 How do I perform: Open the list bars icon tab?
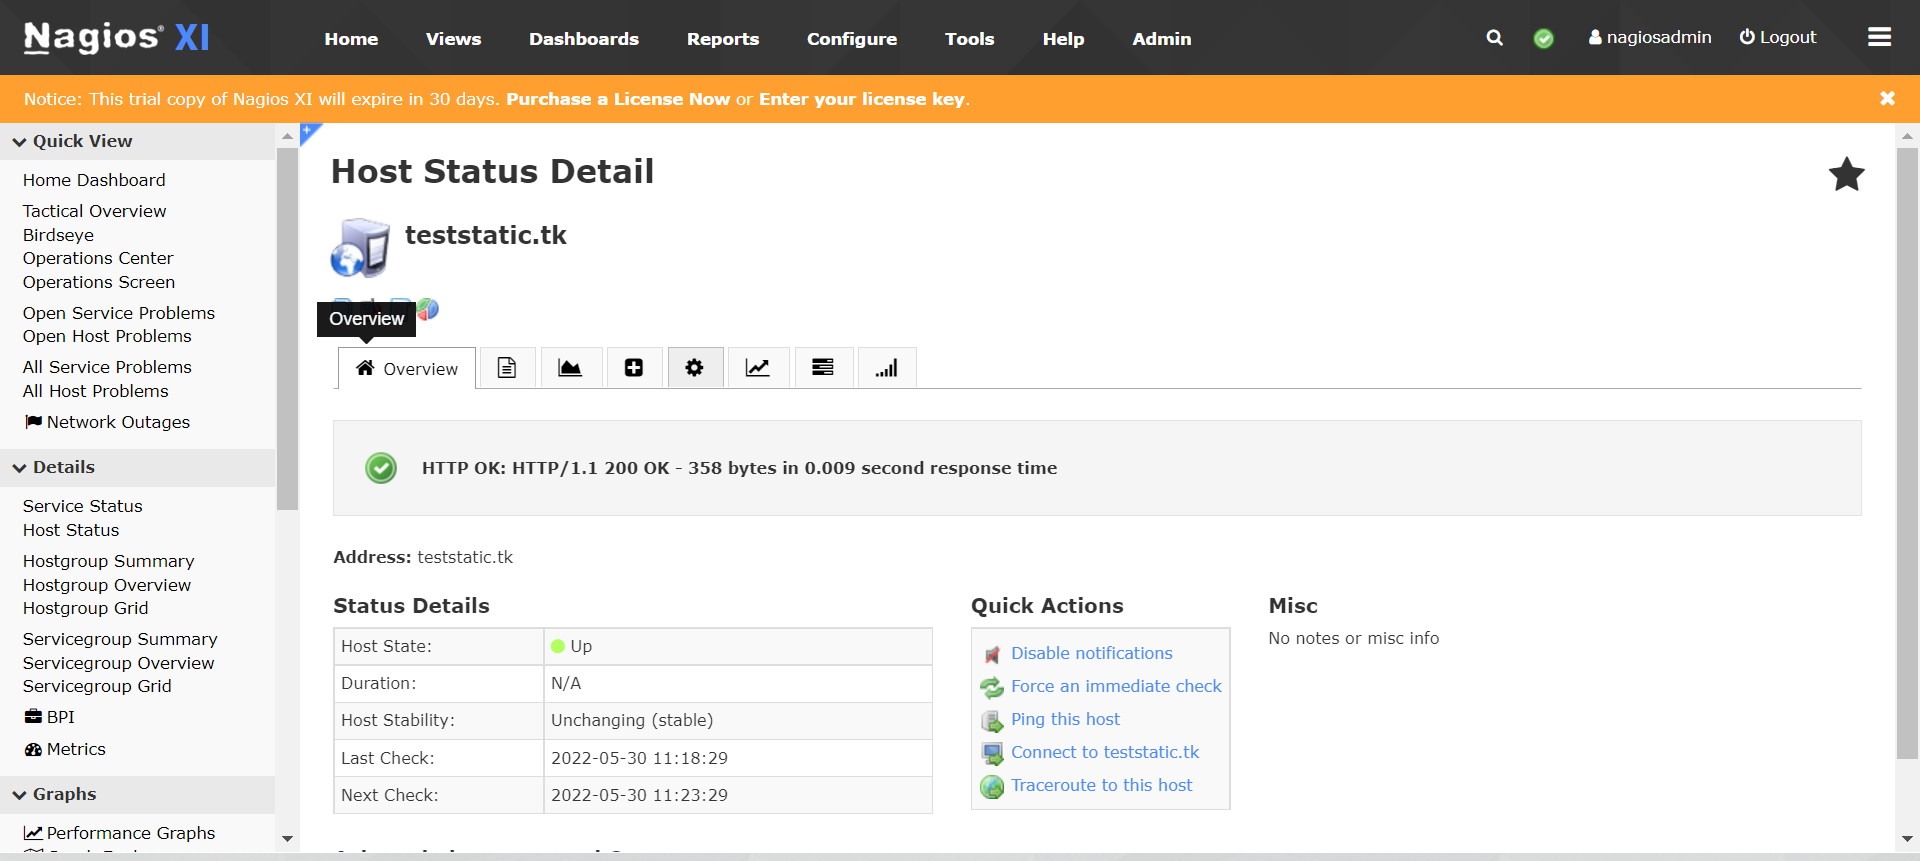click(823, 368)
